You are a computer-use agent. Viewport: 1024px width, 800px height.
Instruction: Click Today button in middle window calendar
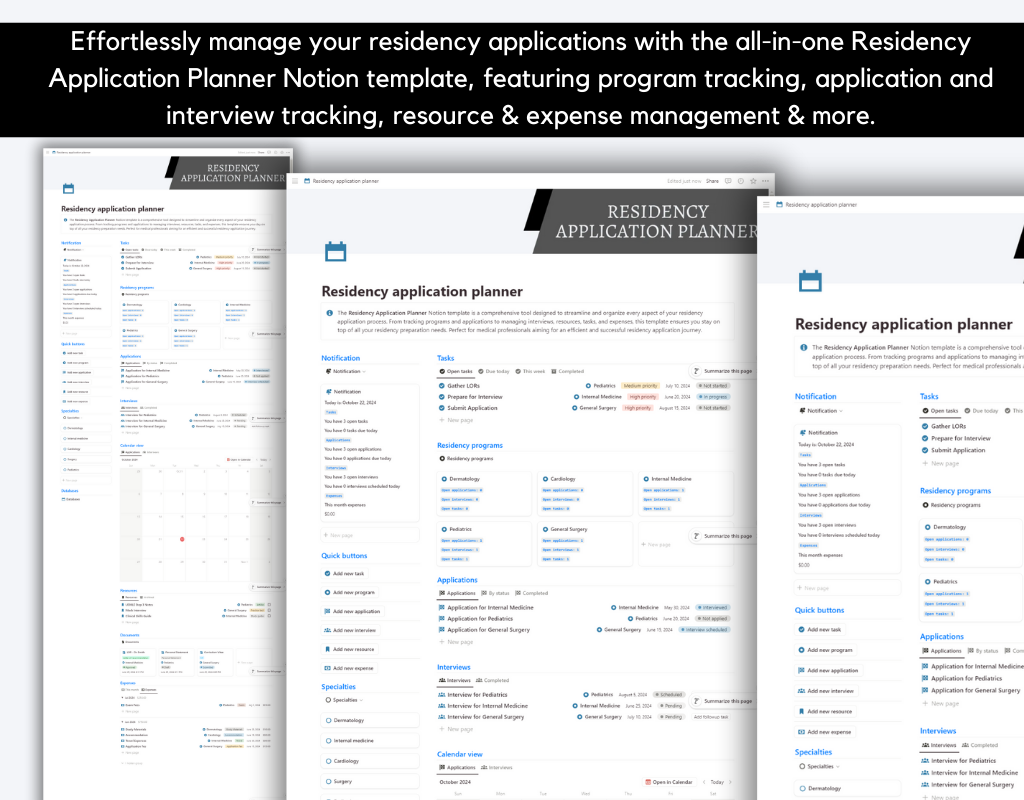pos(717,782)
